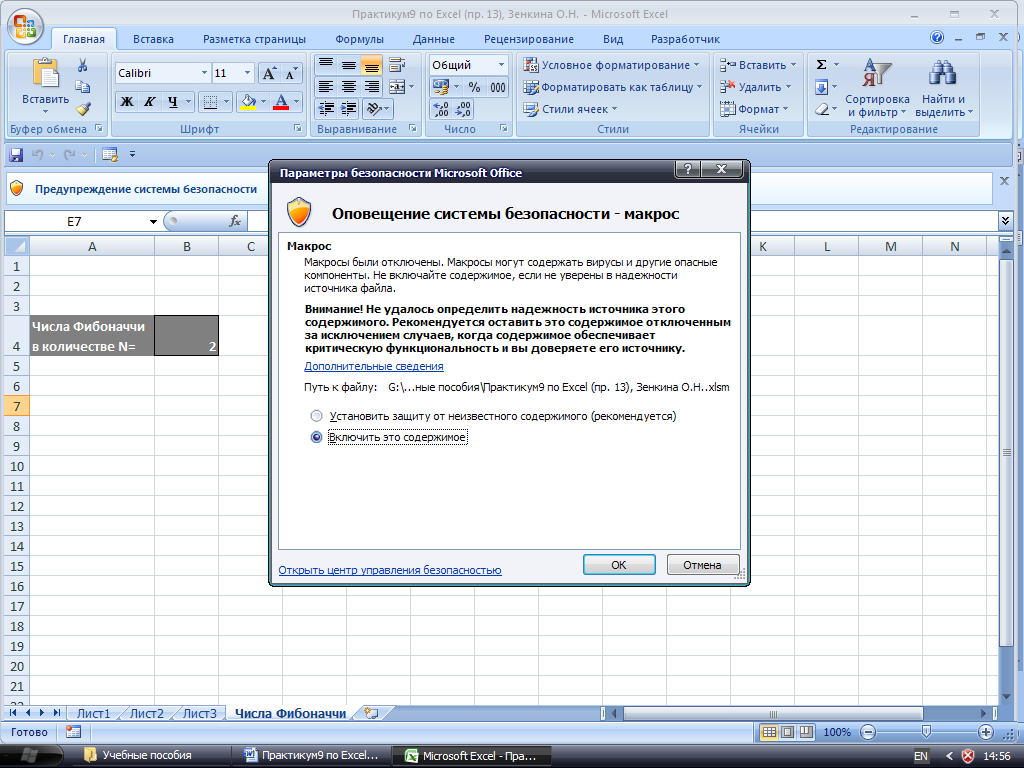The height and width of the screenshot is (768, 1024).
Task: Center text horizontally
Action: (x=349, y=87)
